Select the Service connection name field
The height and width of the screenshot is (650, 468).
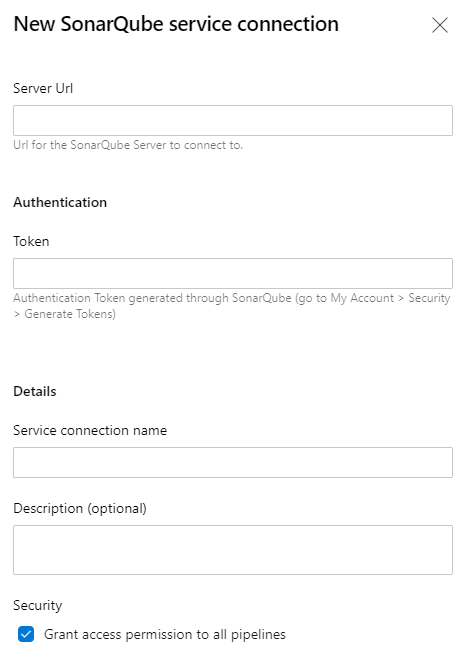233,462
